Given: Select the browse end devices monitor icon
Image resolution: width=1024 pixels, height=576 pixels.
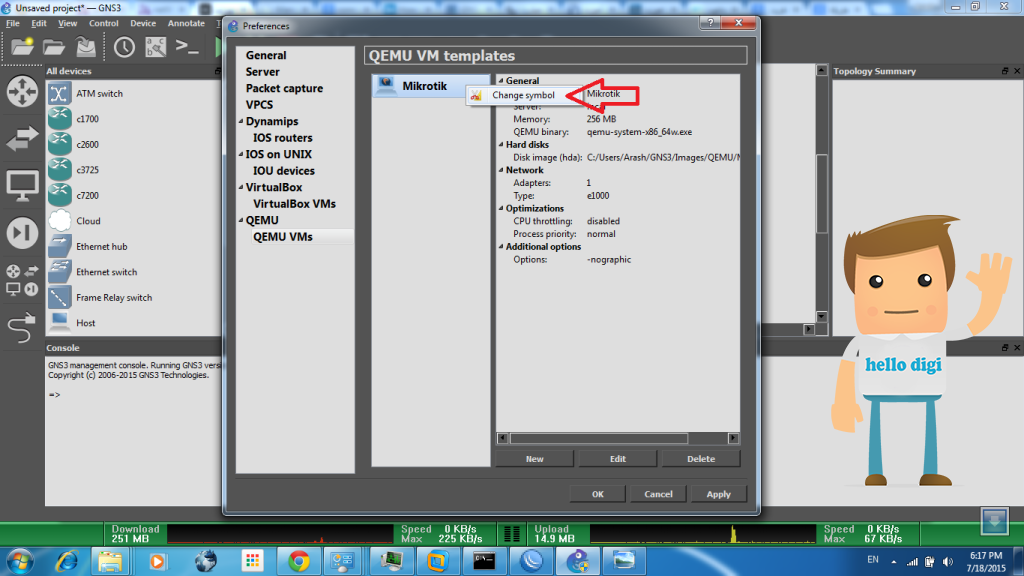Looking at the screenshot, I should (22, 186).
